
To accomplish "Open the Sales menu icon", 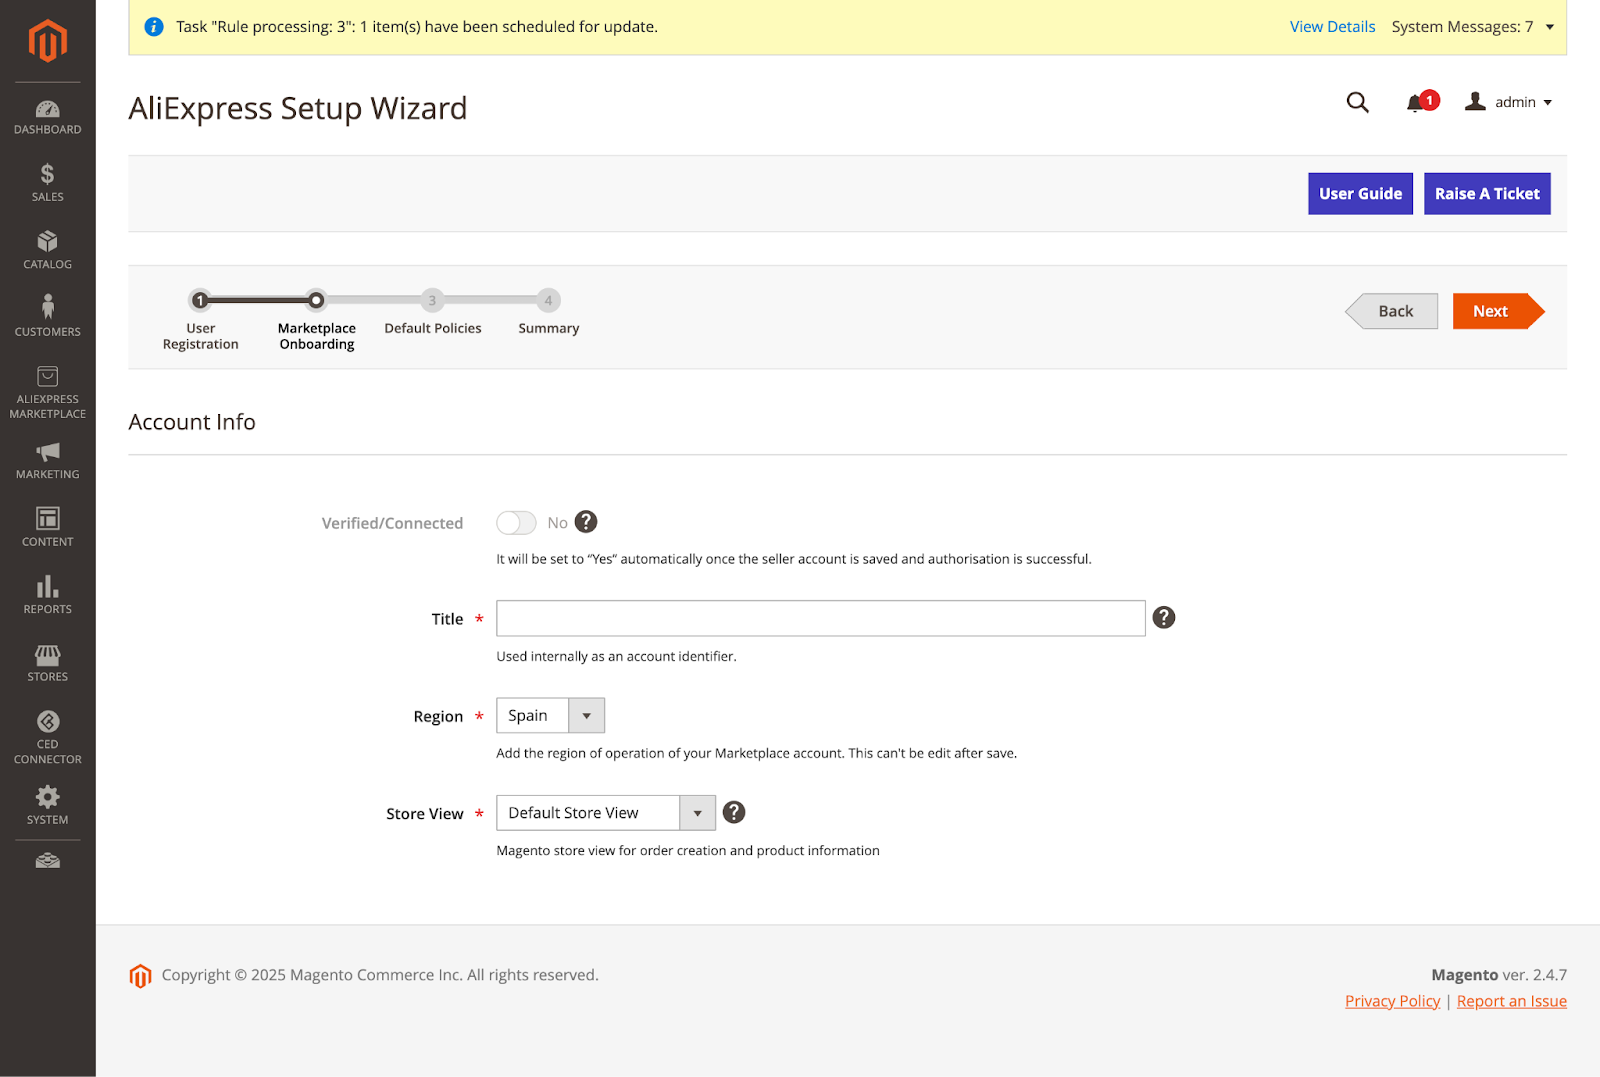I will coord(47,184).
